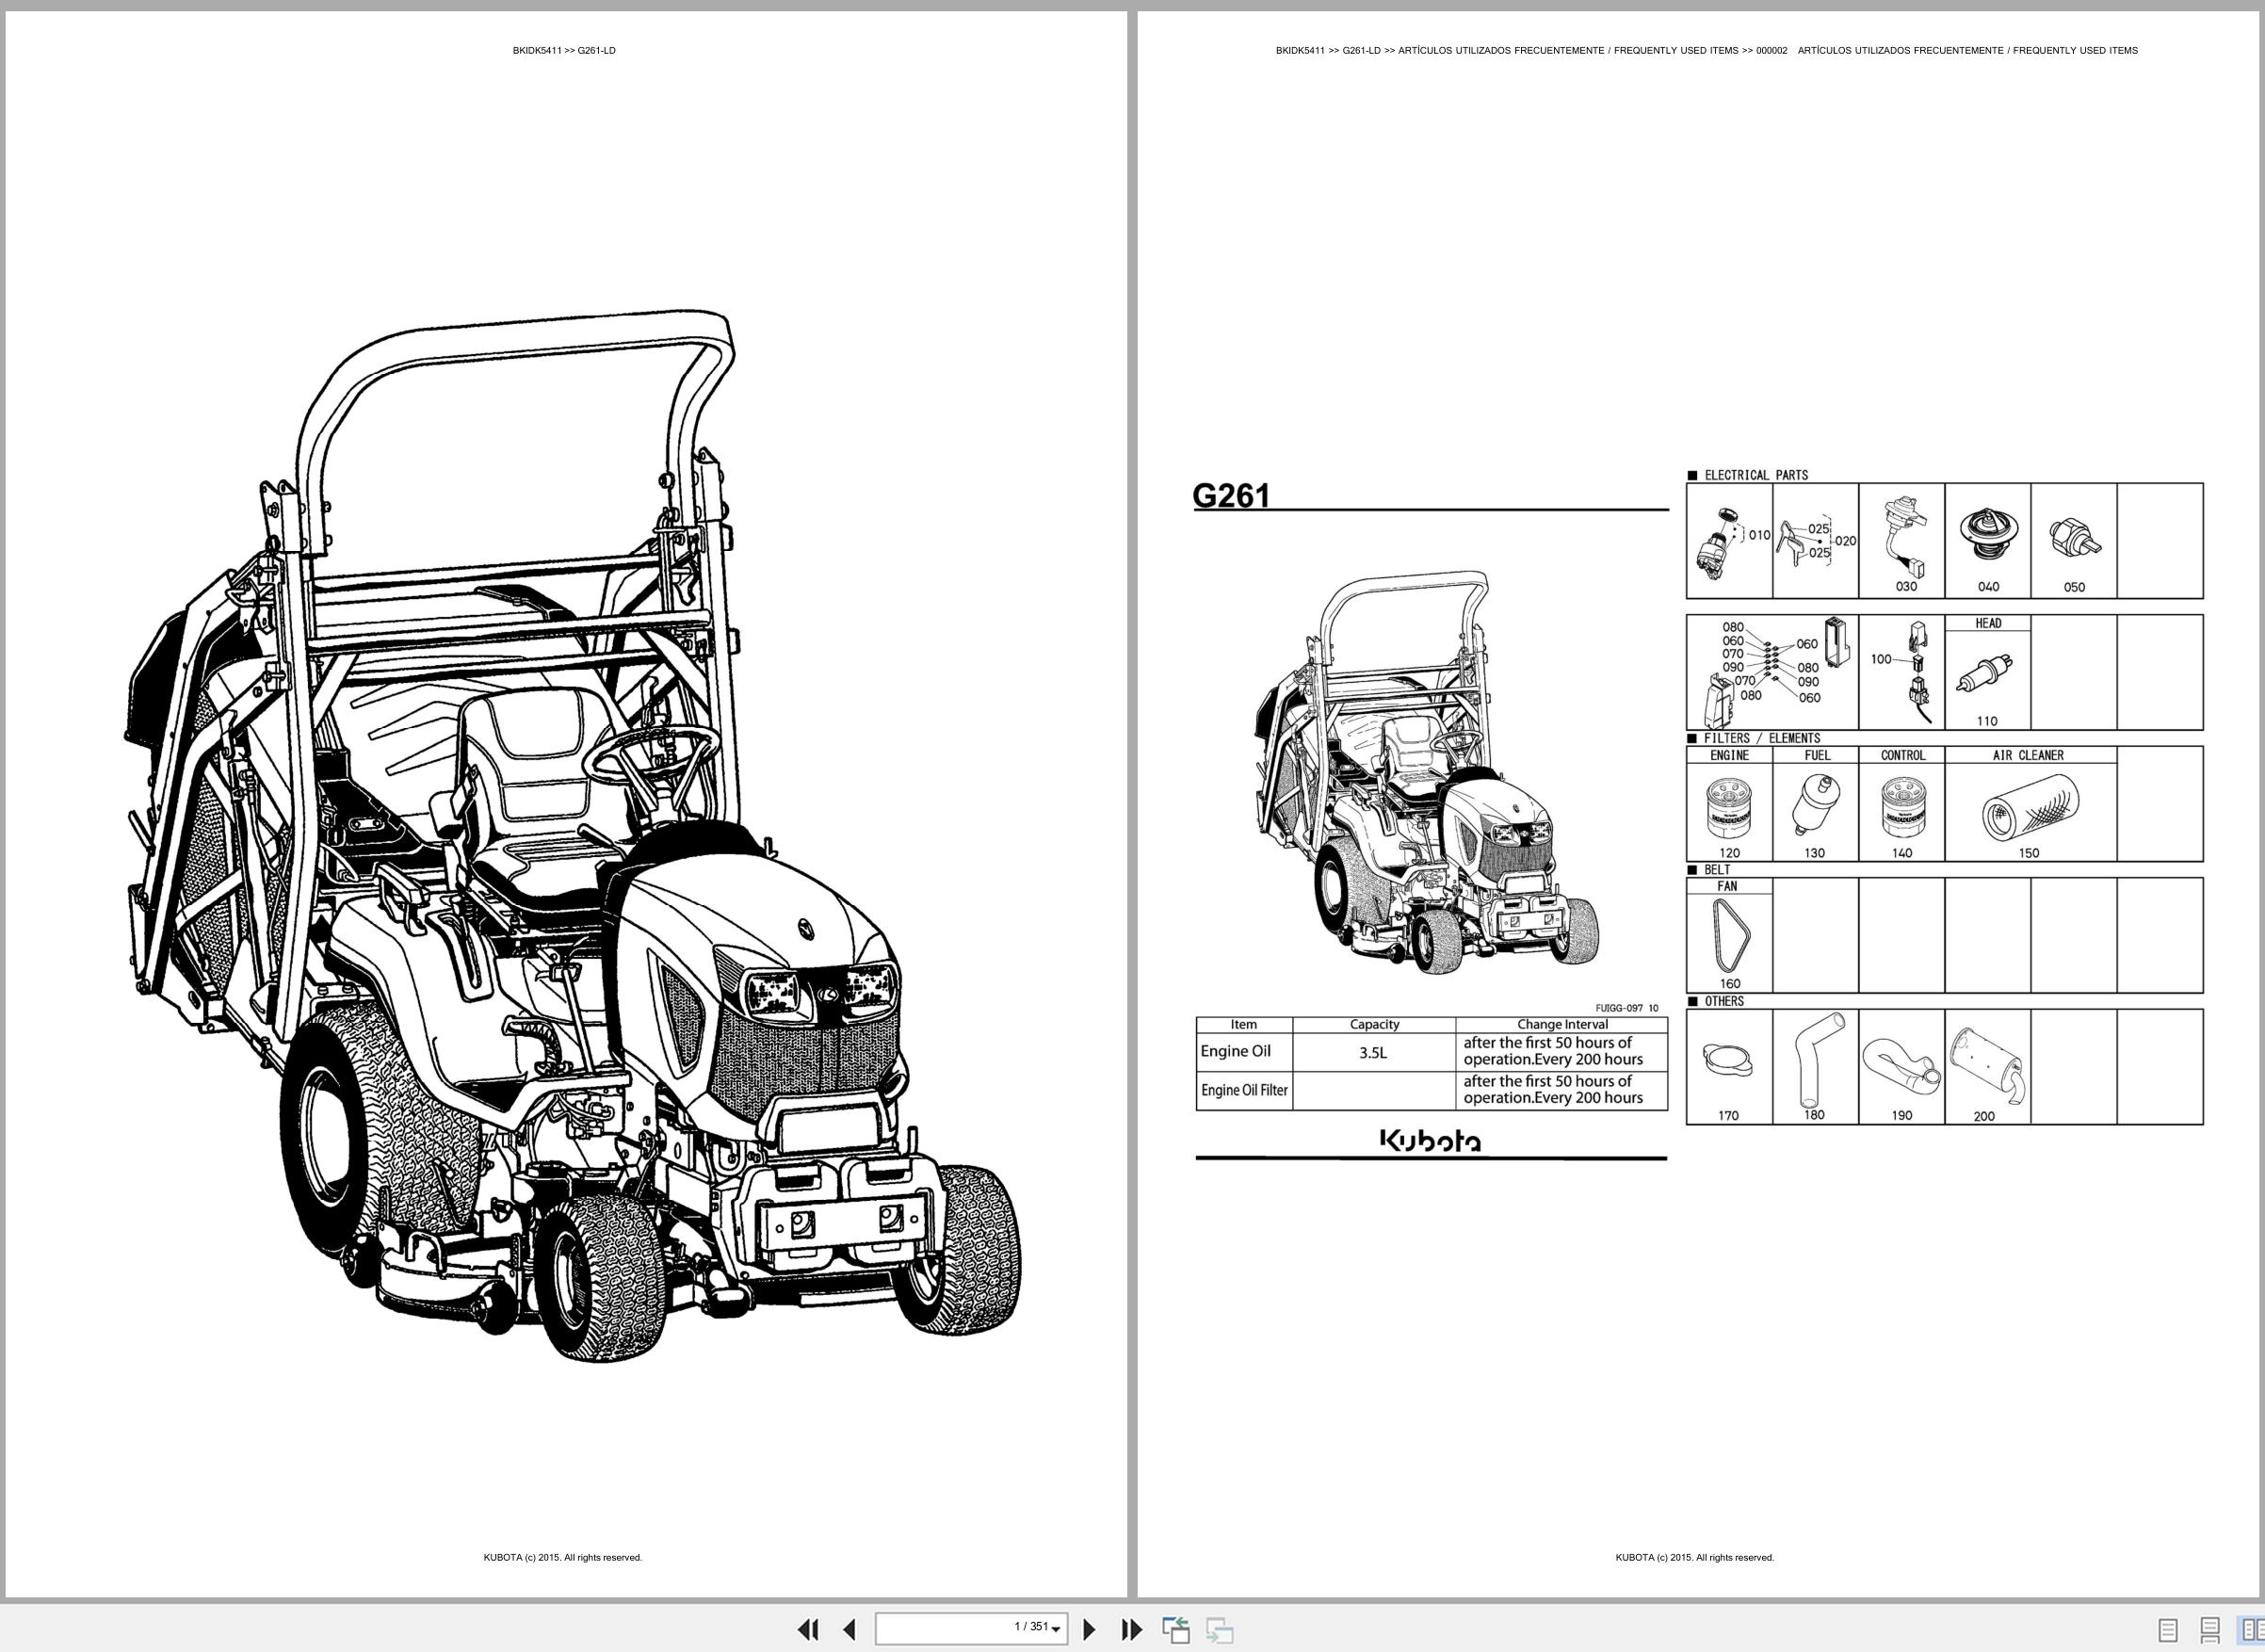Click the page number field showing 1 / 351
Viewport: 2265px width, 1652px height.
pyautogui.click(x=971, y=1628)
